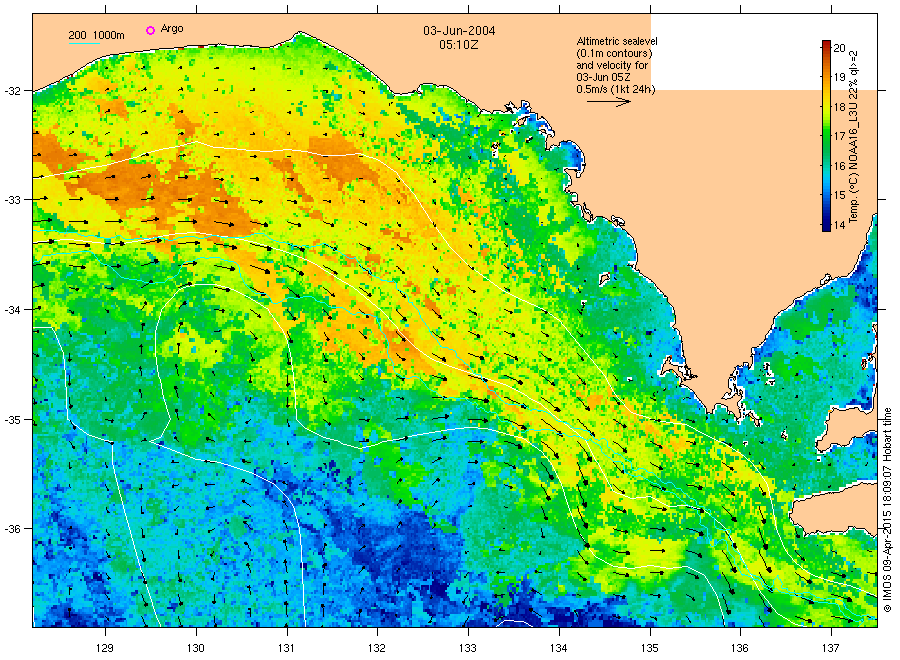Click longitude label 130

pyautogui.click(x=196, y=648)
